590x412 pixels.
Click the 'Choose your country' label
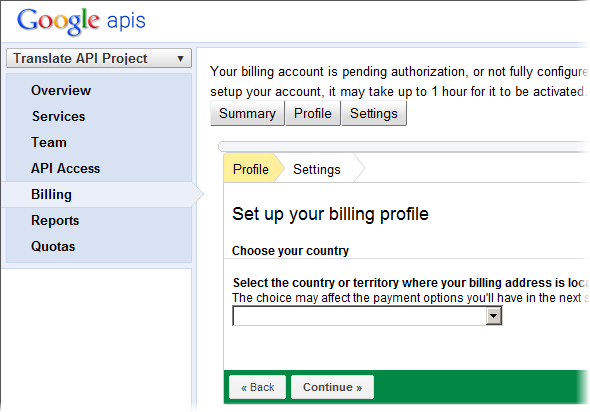point(290,251)
